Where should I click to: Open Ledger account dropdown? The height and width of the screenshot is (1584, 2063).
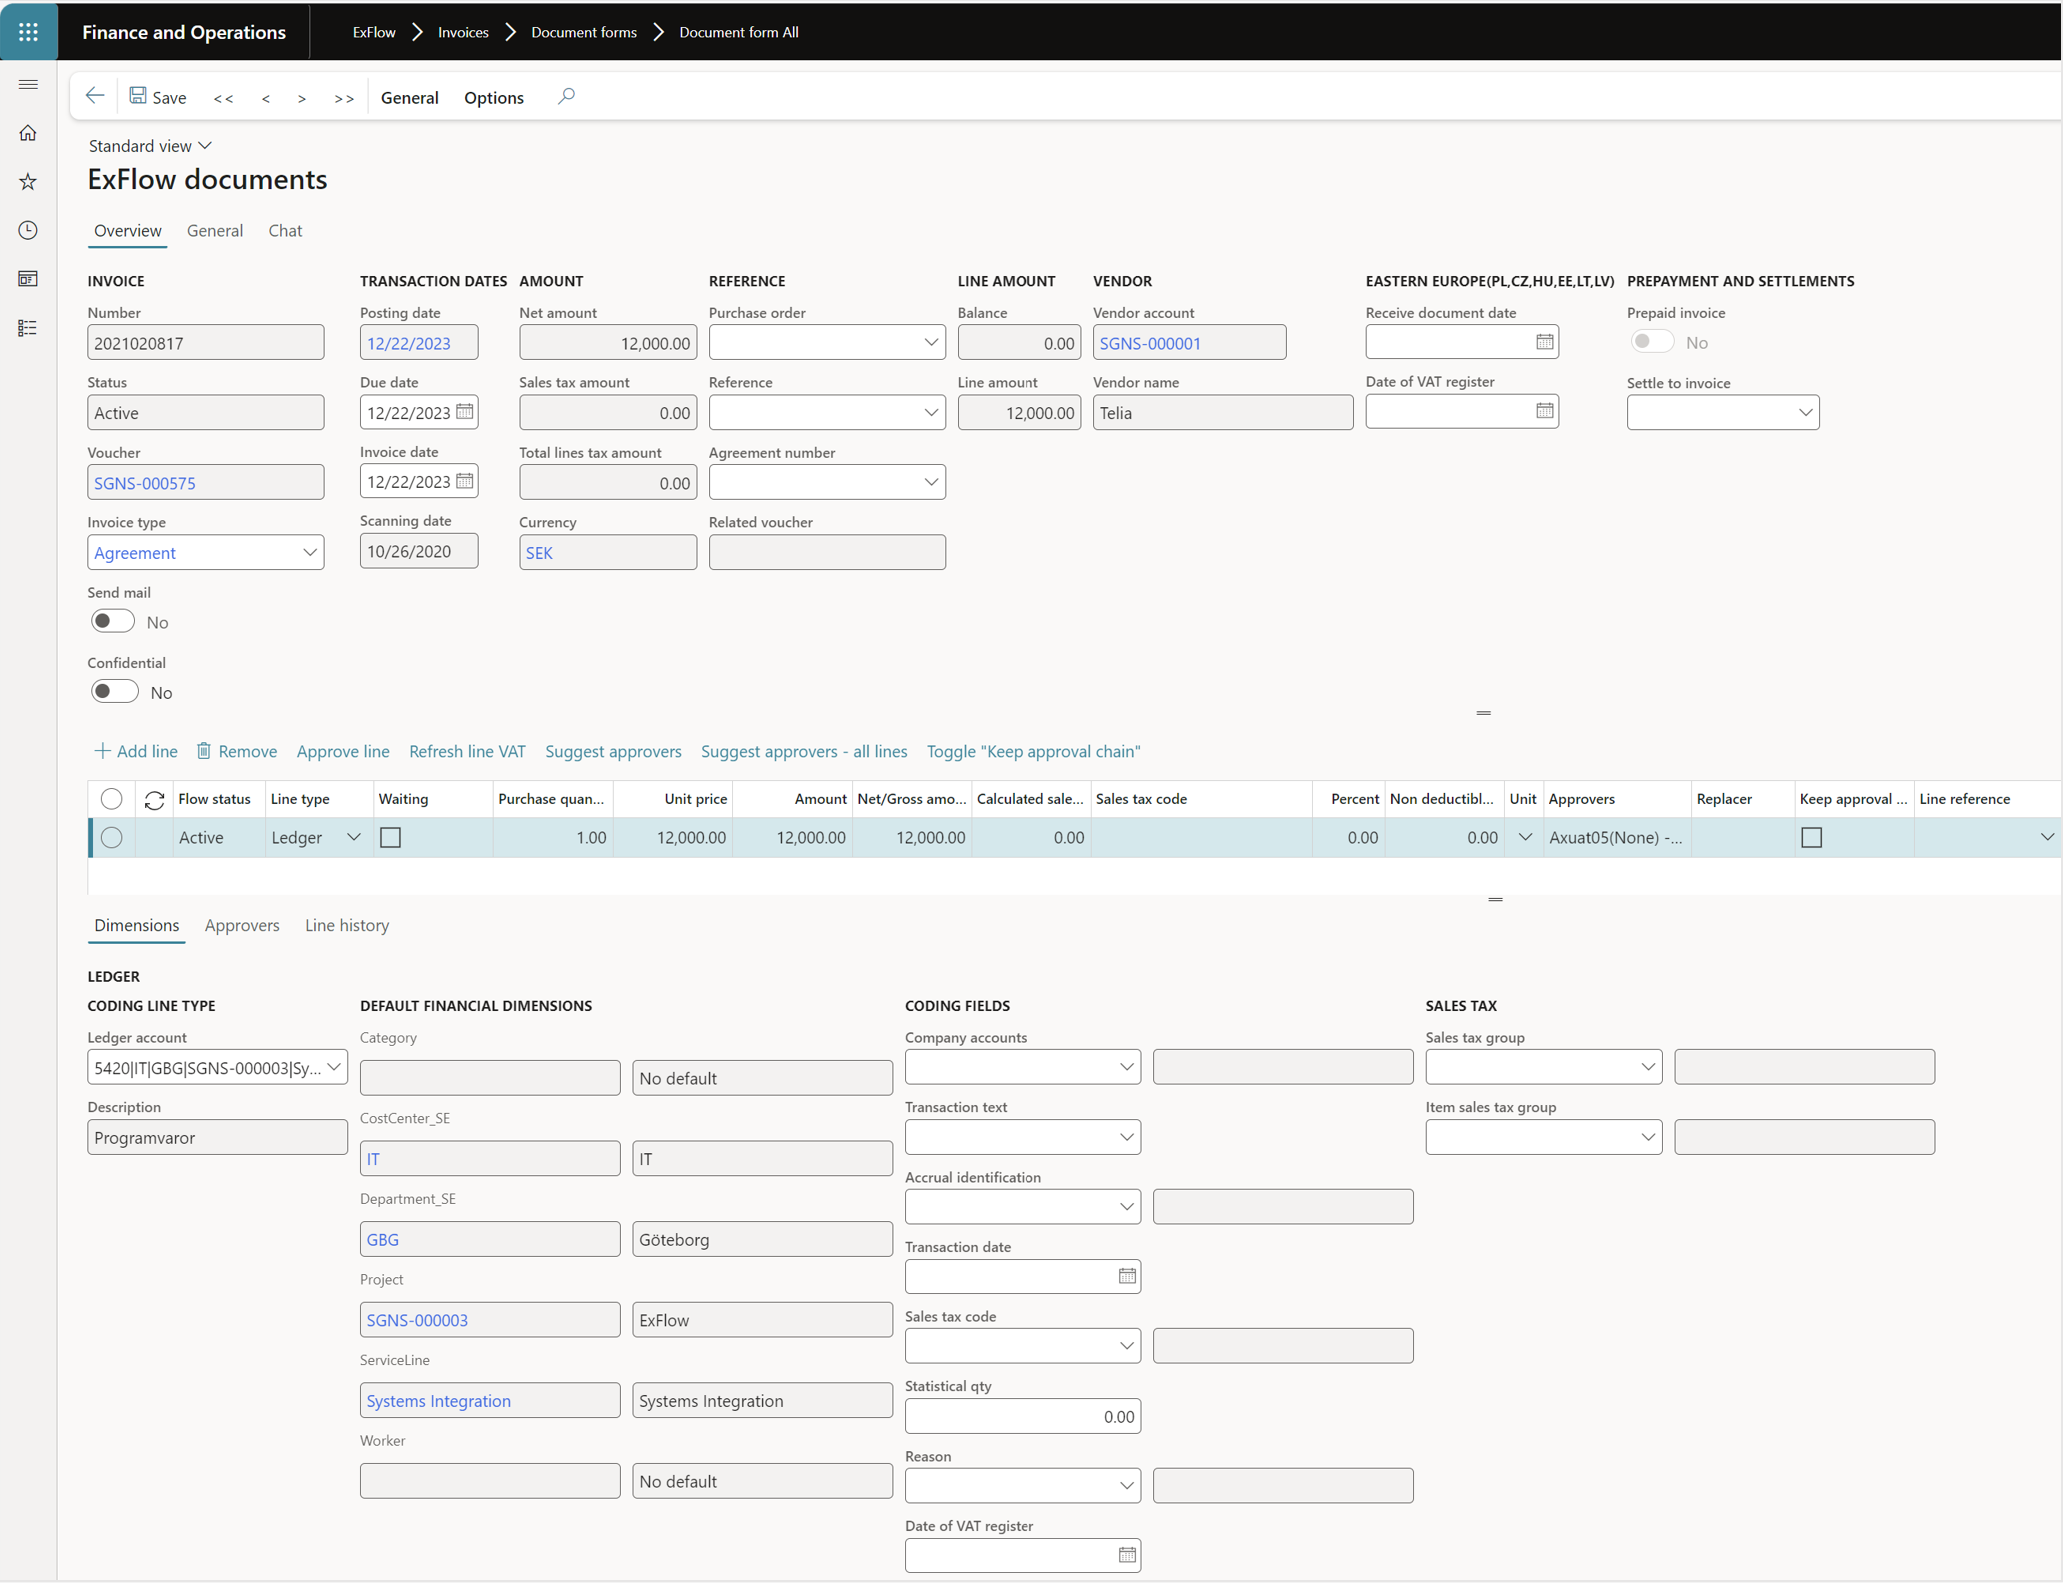pyautogui.click(x=334, y=1067)
